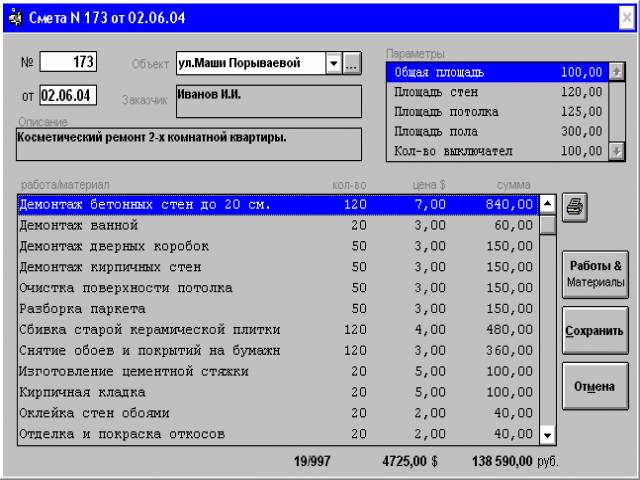The image size is (640, 480).
Task: Select row Демонтаж кирпичных стен
Action: click(278, 267)
